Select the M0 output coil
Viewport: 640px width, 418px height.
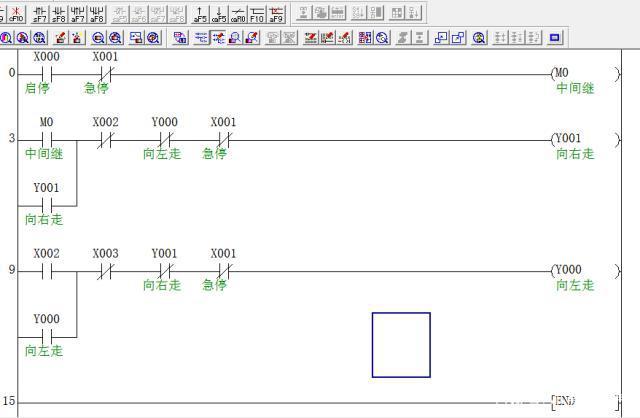pyautogui.click(x=572, y=74)
